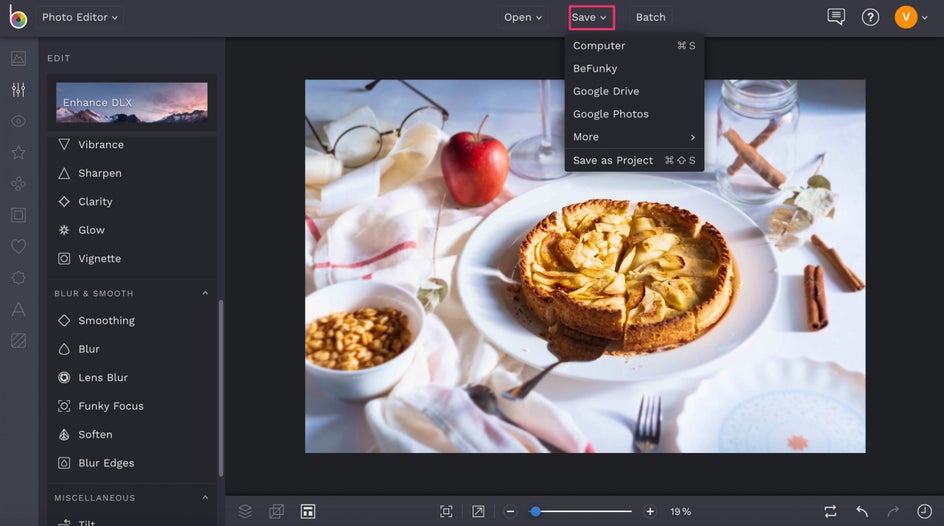Zoom out with the minus button

click(511, 512)
